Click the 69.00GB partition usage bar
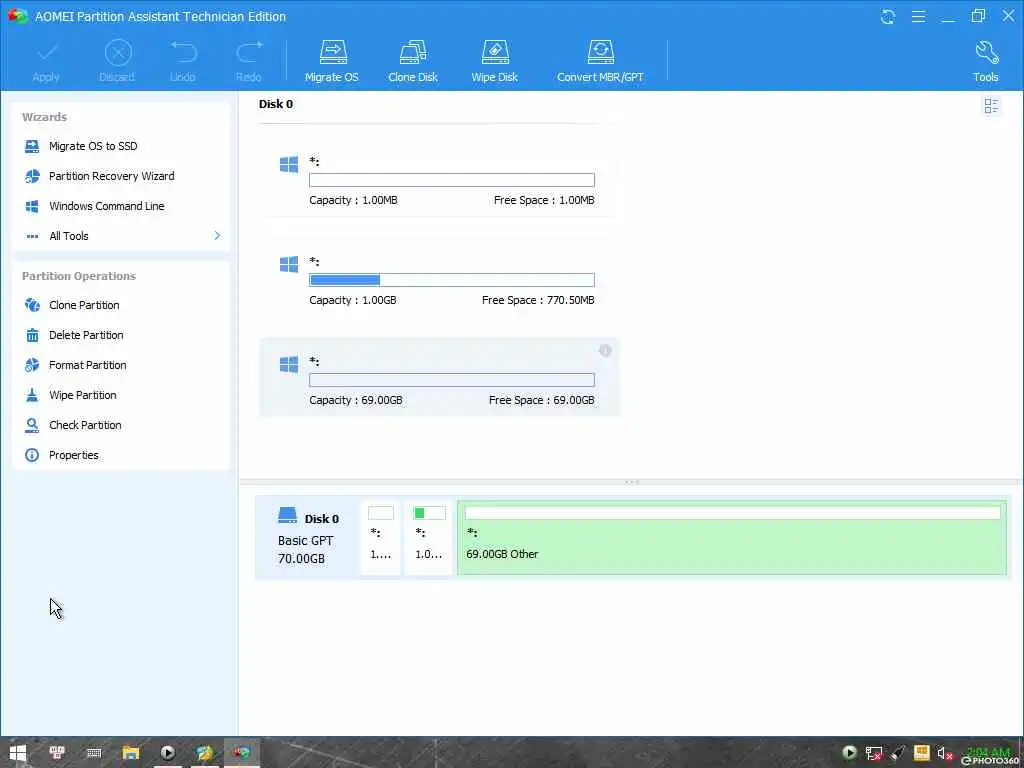The image size is (1024, 768). tap(452, 380)
